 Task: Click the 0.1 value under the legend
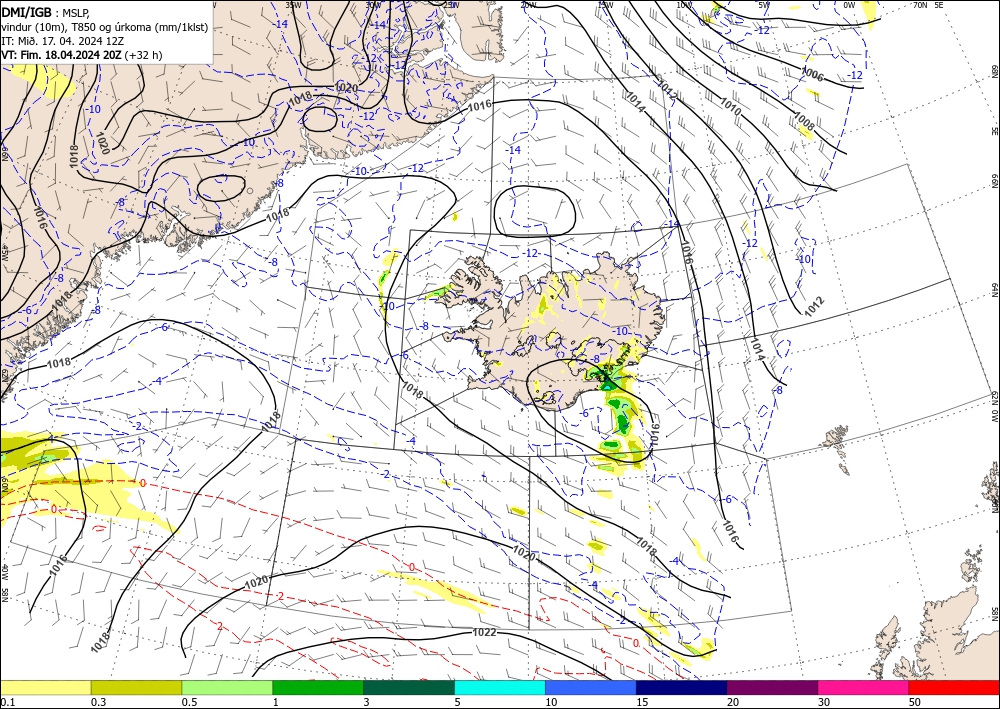(x=7, y=702)
